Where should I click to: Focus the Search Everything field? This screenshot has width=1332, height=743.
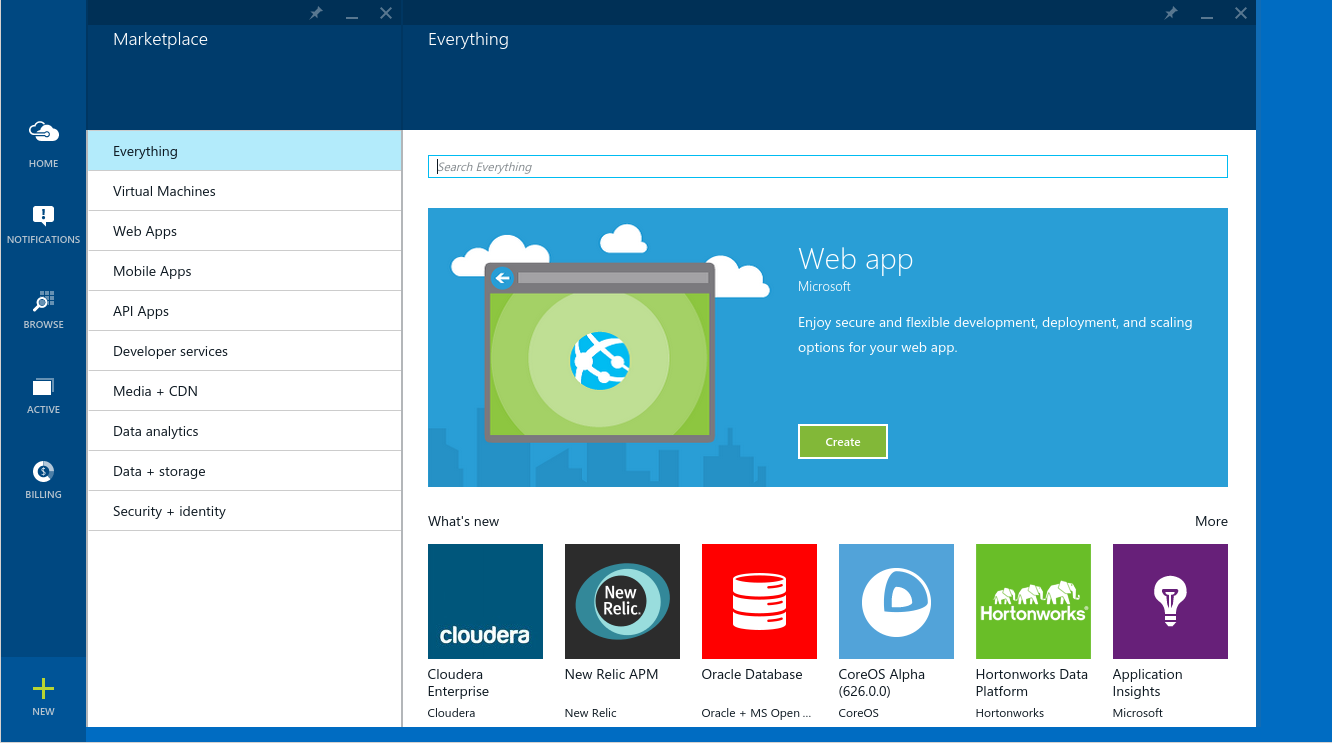tap(827, 167)
